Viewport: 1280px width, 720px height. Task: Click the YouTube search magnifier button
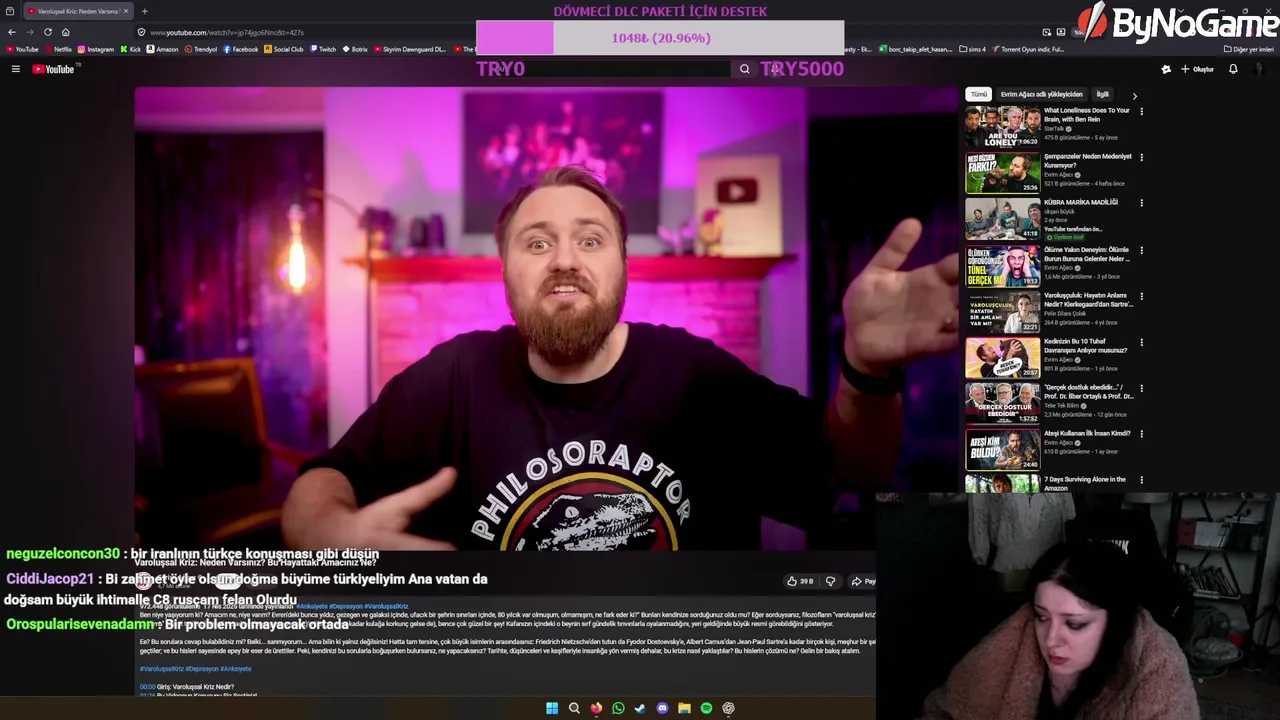(x=744, y=69)
